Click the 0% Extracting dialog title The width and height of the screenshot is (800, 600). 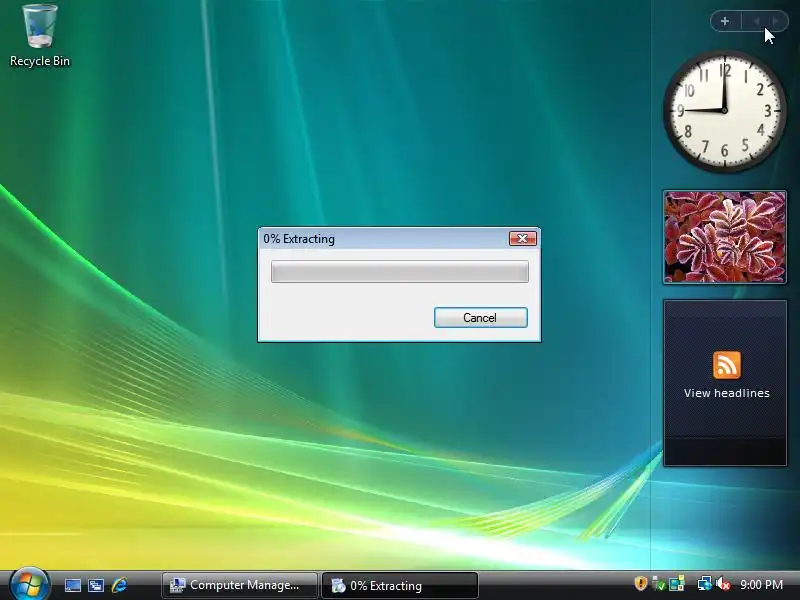click(x=299, y=239)
